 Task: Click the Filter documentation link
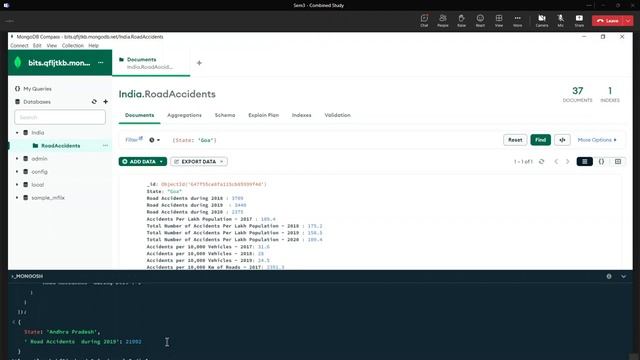(x=133, y=140)
